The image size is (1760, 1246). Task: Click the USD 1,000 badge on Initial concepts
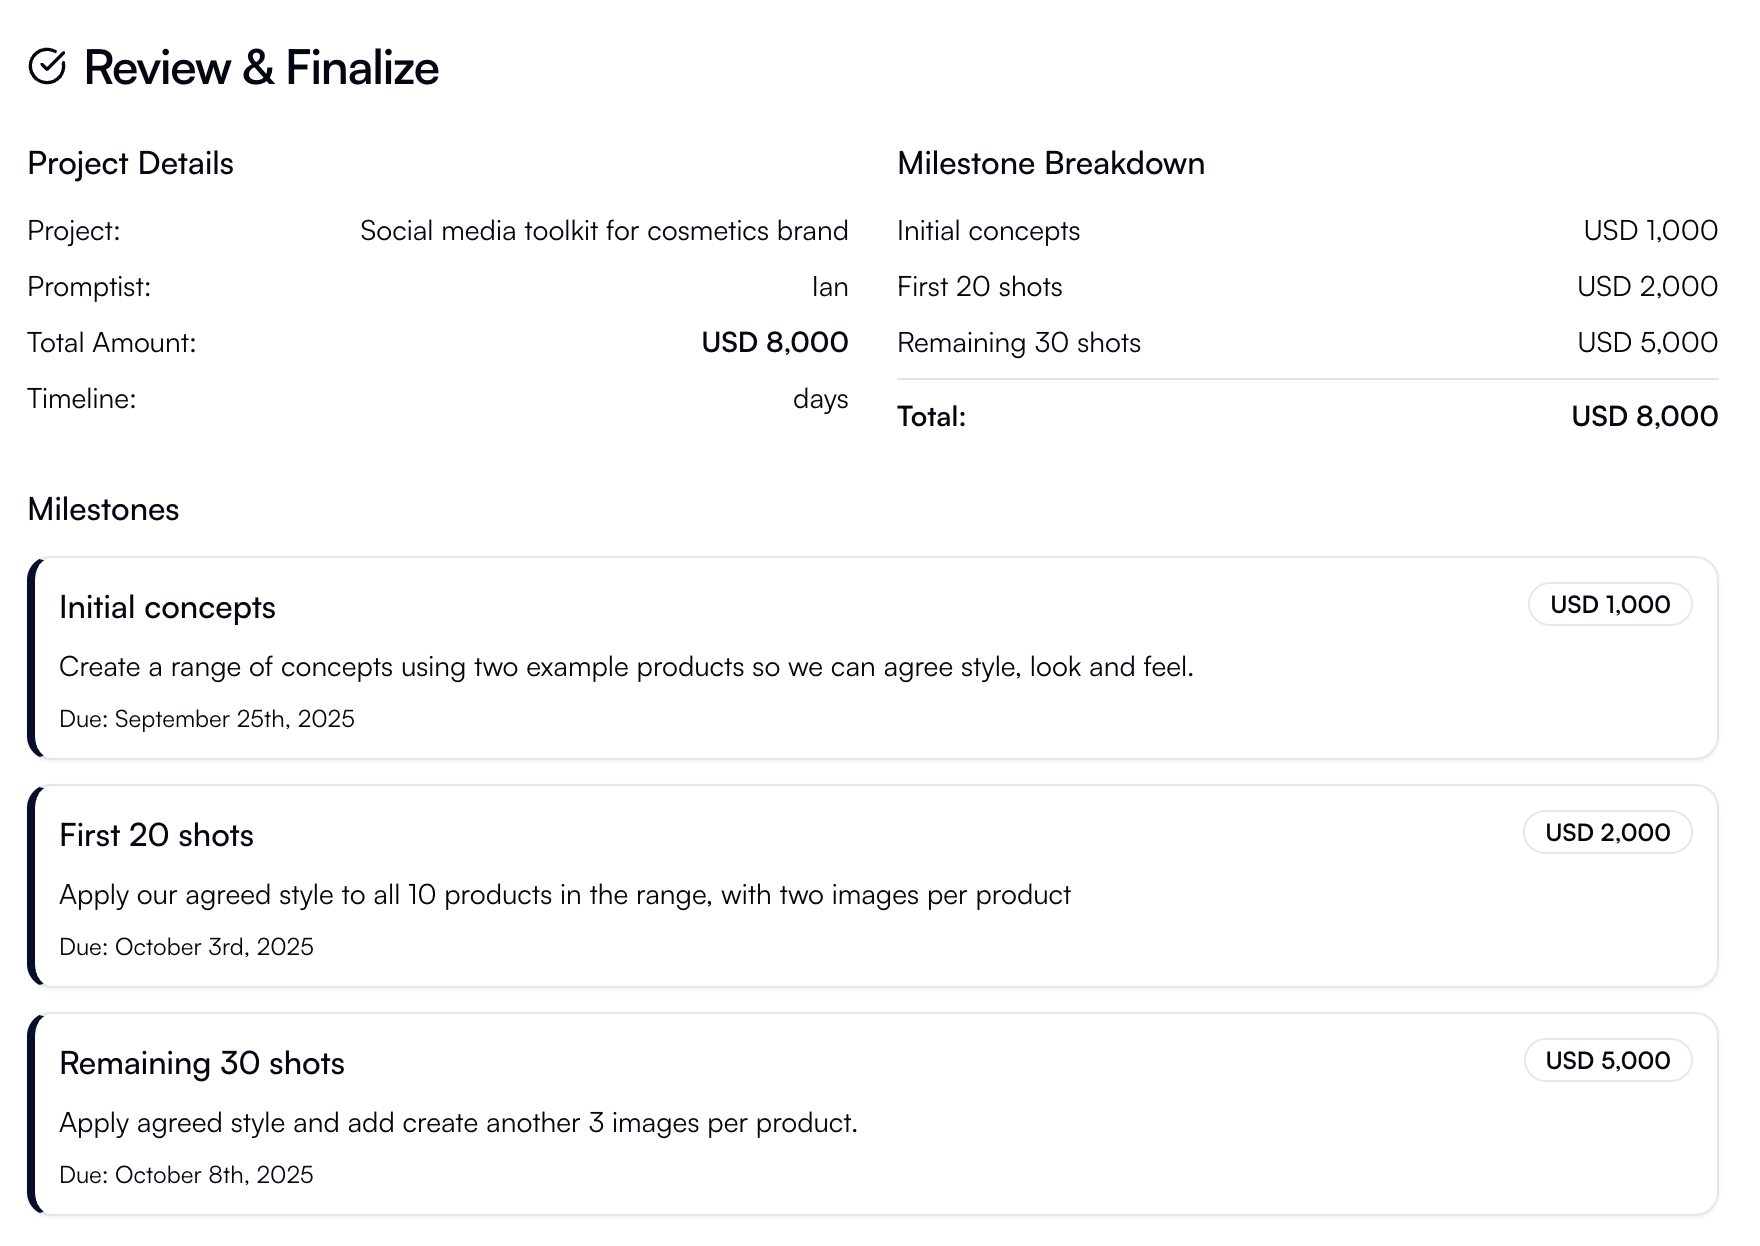click(1609, 604)
